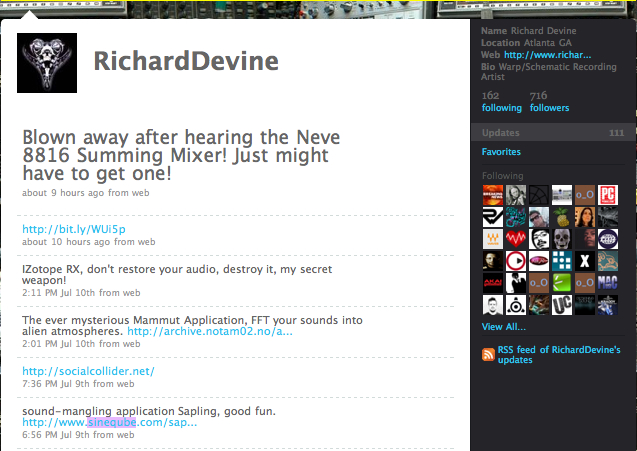Click the RichardDevine username heading
Screen dimensions: 637x451
coord(186,61)
